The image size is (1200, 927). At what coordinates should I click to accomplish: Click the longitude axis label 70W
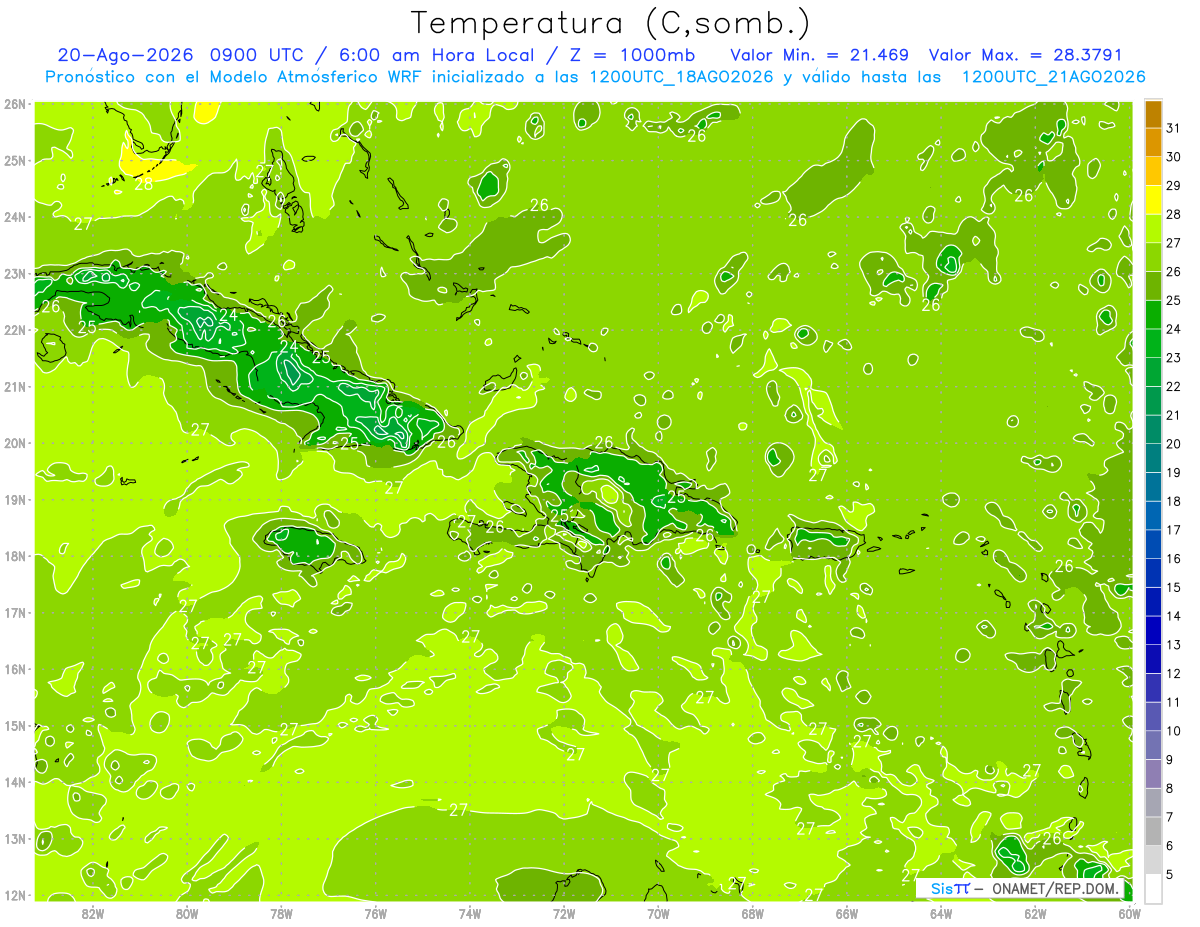[x=658, y=913]
